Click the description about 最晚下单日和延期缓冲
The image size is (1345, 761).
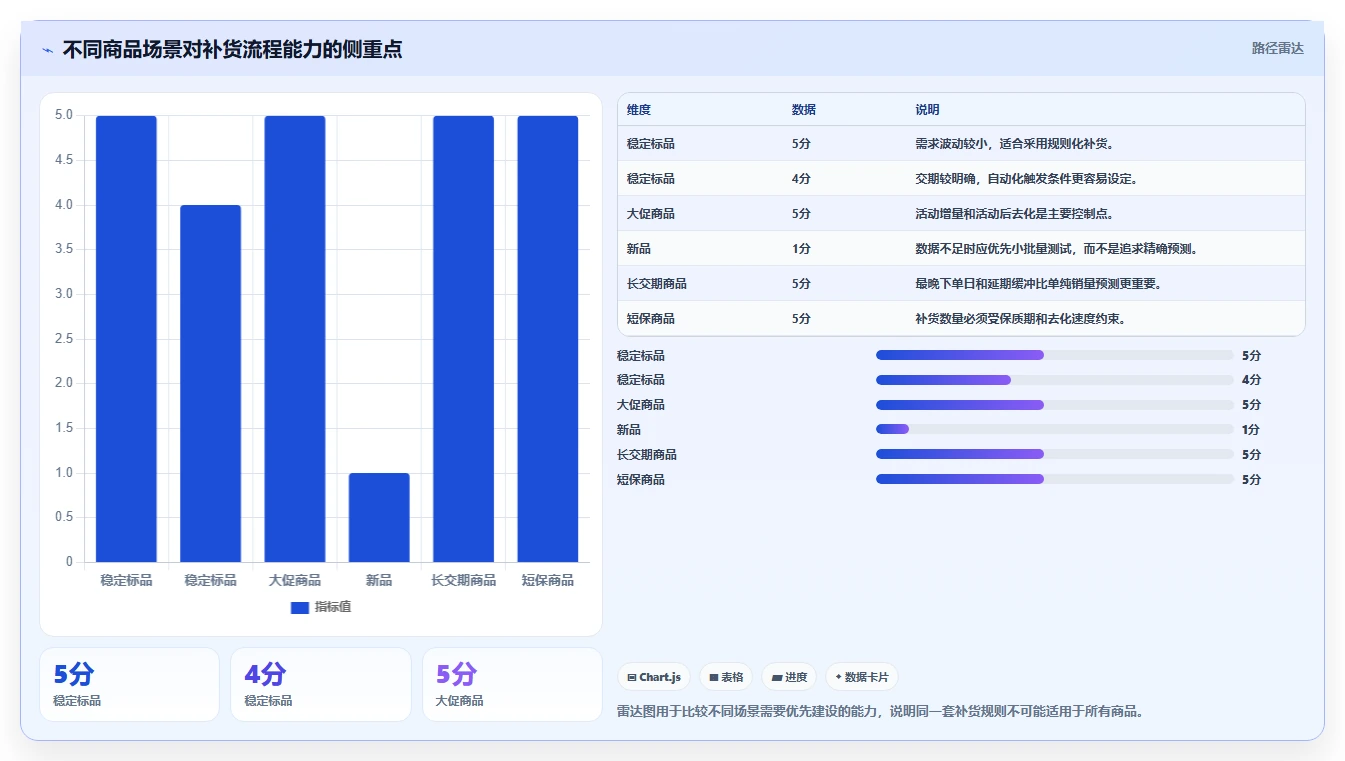click(x=1038, y=284)
